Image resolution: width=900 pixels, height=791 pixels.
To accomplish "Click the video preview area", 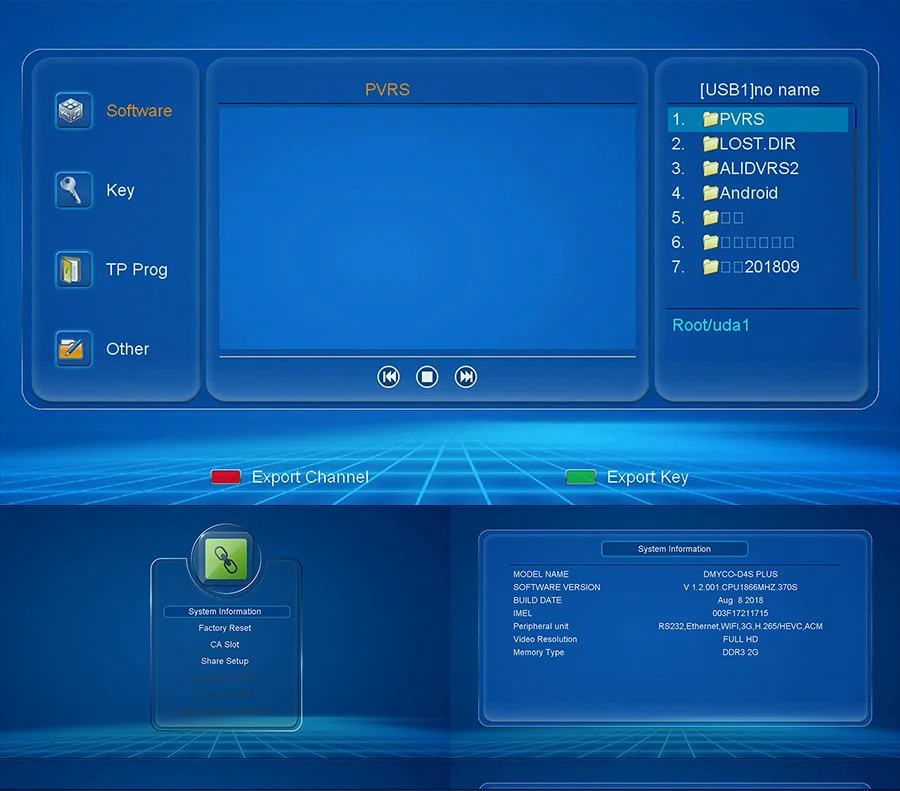I will (428, 228).
